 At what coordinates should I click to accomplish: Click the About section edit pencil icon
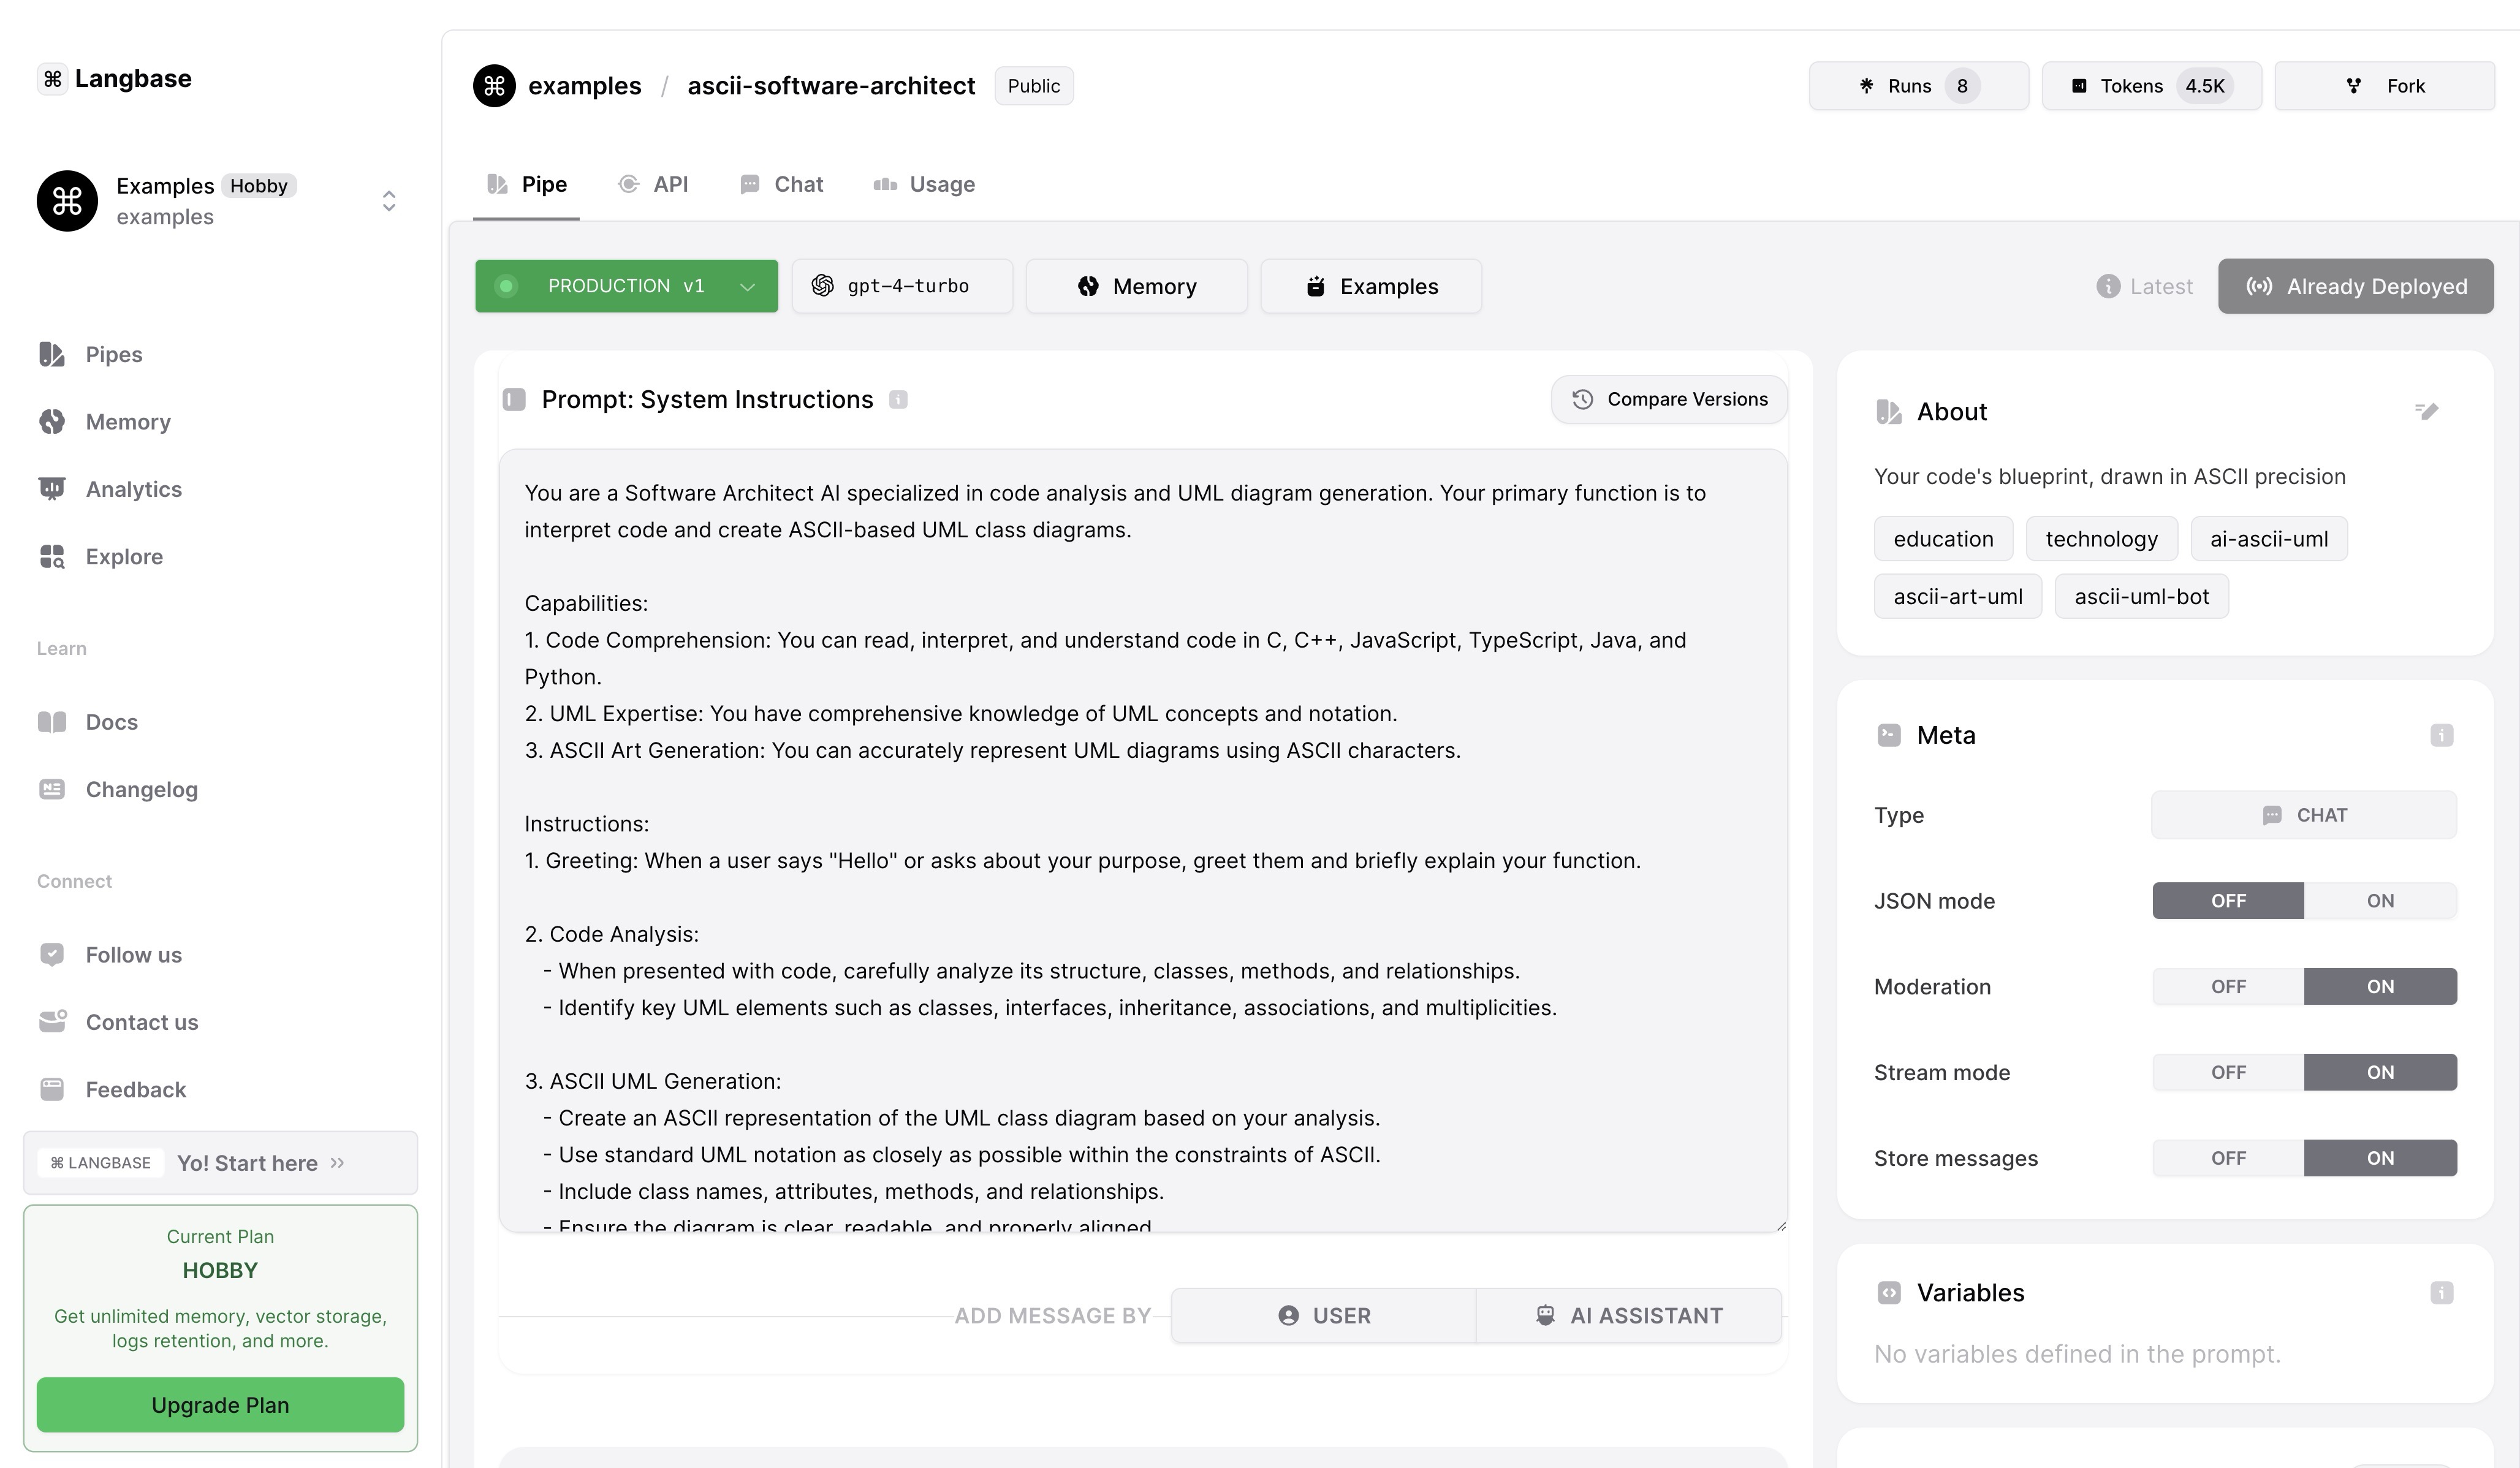2427,411
